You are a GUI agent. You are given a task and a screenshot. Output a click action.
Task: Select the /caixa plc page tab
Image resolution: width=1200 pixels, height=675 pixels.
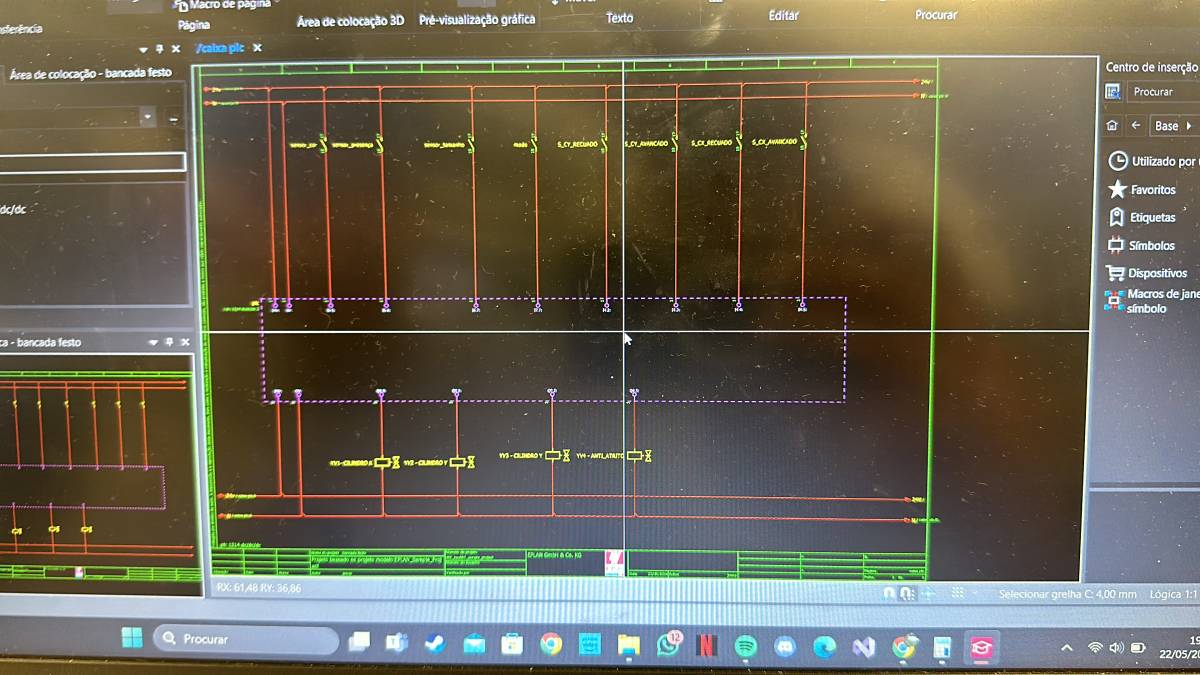coord(220,48)
